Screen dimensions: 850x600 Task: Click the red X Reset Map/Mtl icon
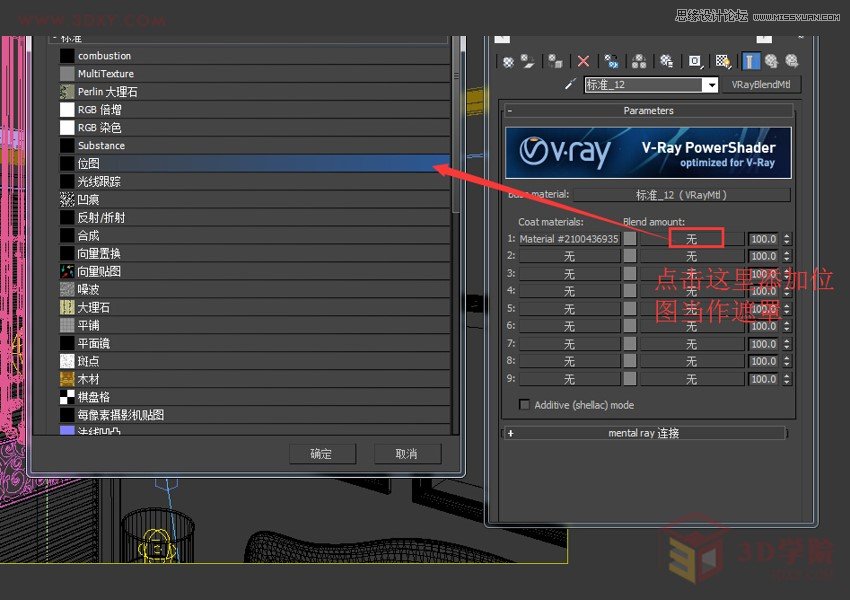pyautogui.click(x=583, y=62)
